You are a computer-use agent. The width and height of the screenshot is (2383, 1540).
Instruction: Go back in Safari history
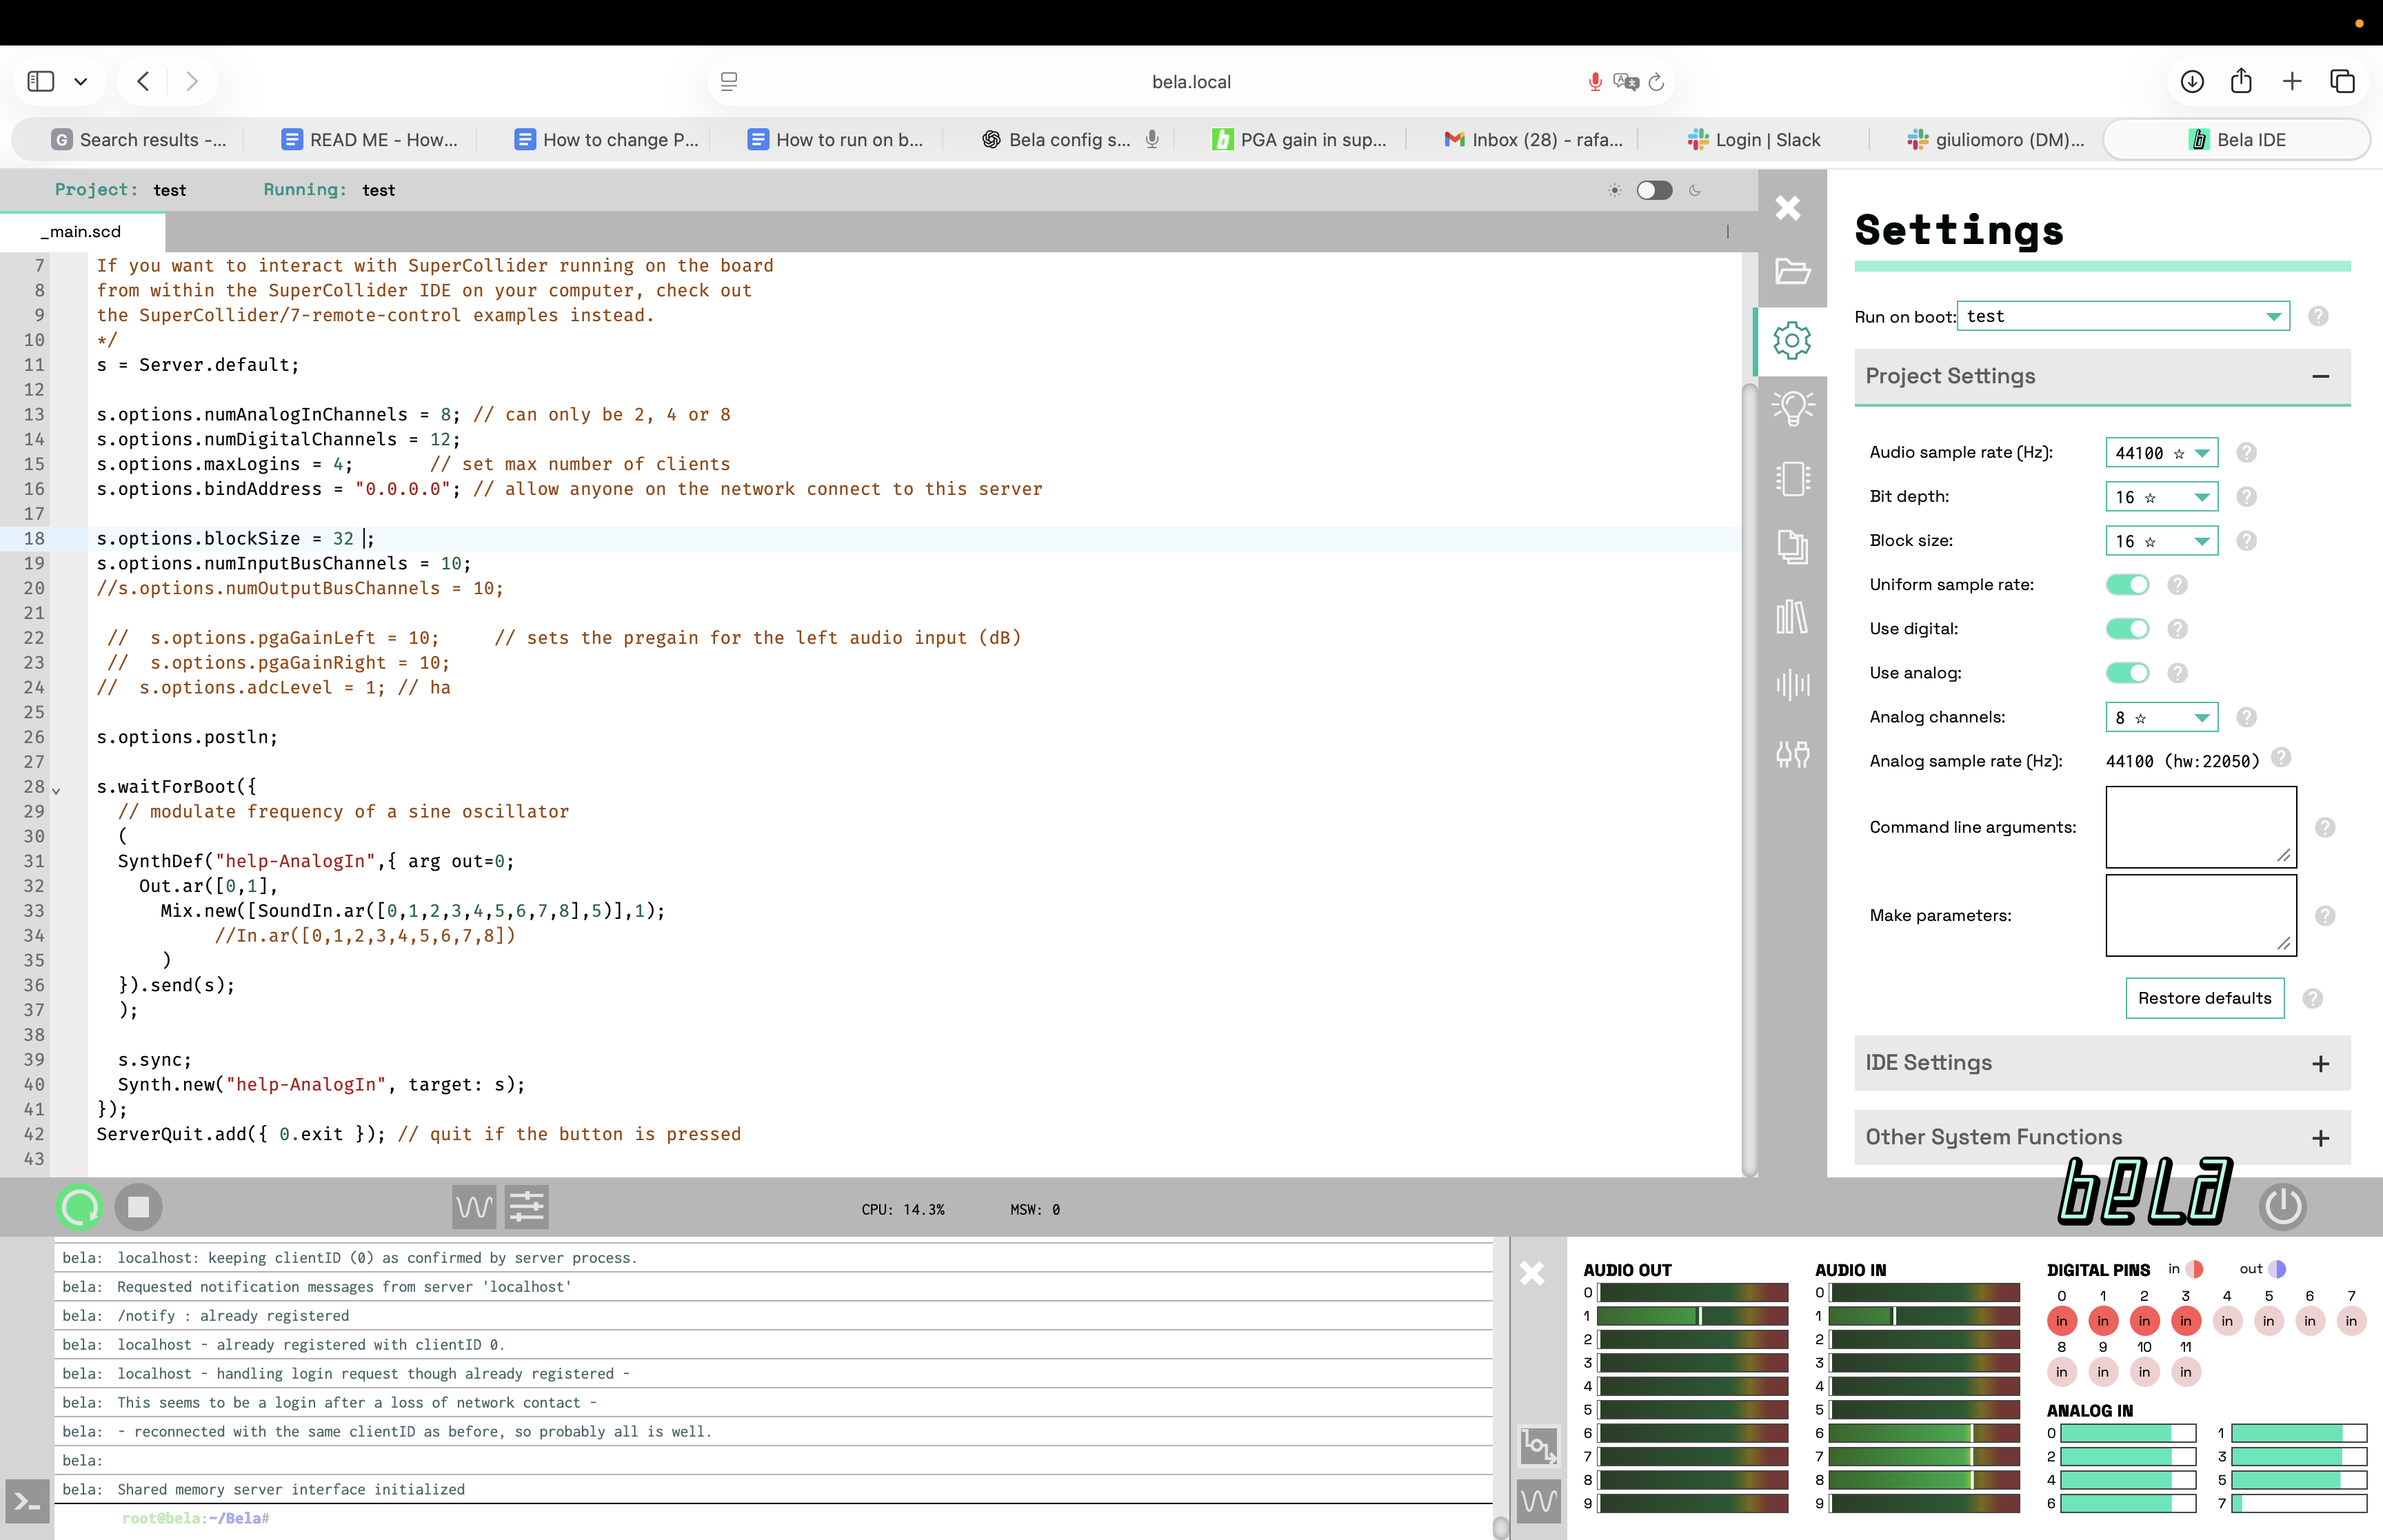pos(143,81)
